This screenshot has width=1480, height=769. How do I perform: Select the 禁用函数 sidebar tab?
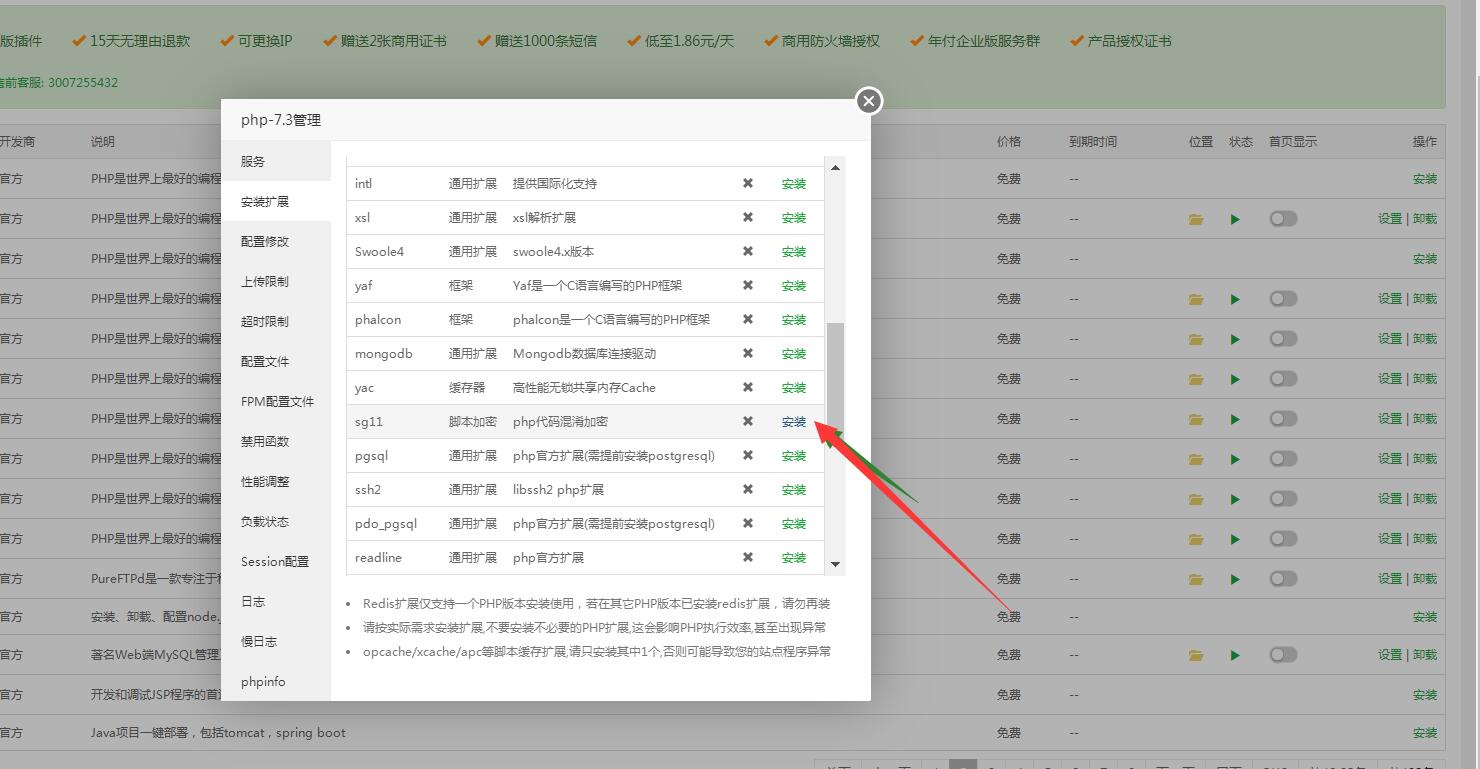[265, 441]
